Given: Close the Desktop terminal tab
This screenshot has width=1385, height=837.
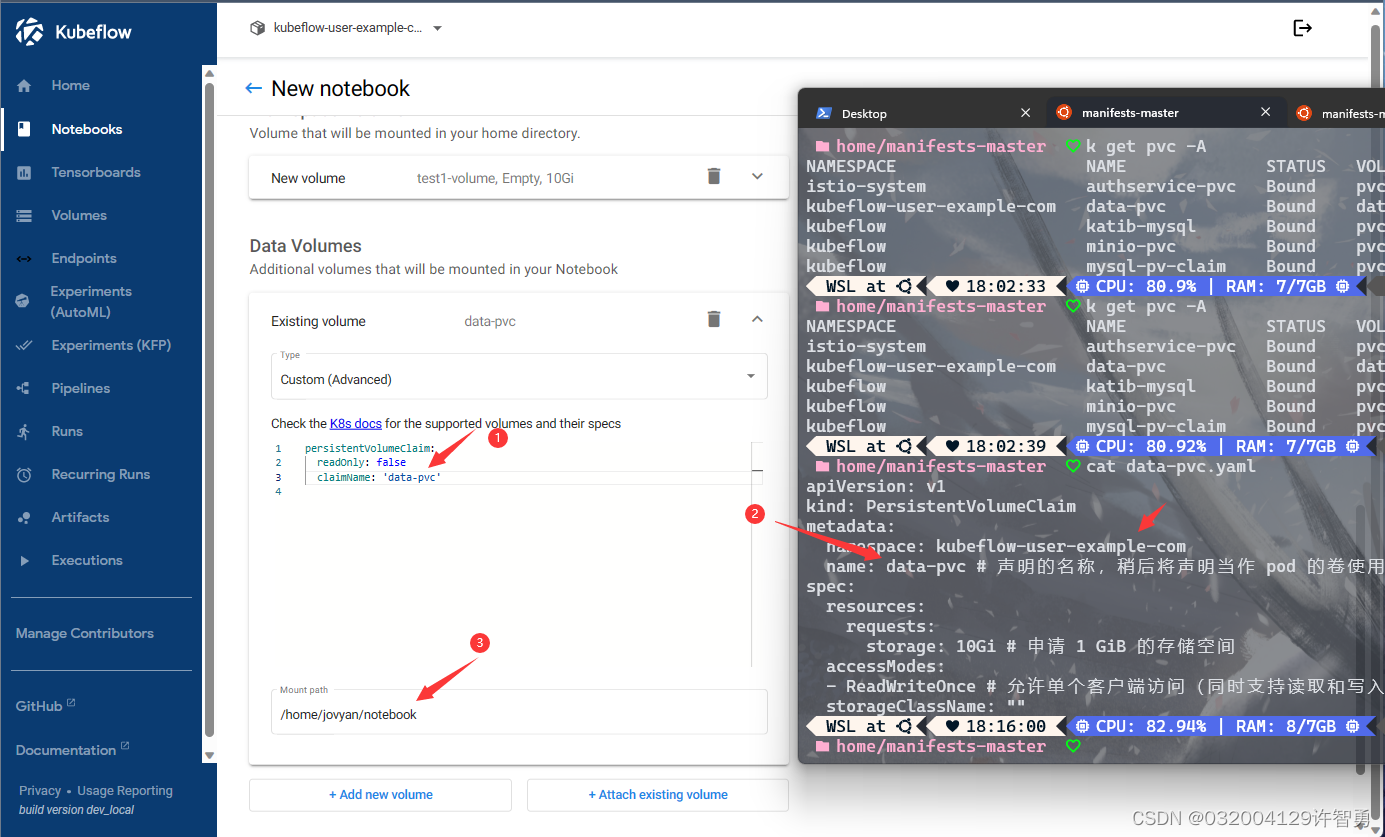Looking at the screenshot, I should (1025, 113).
